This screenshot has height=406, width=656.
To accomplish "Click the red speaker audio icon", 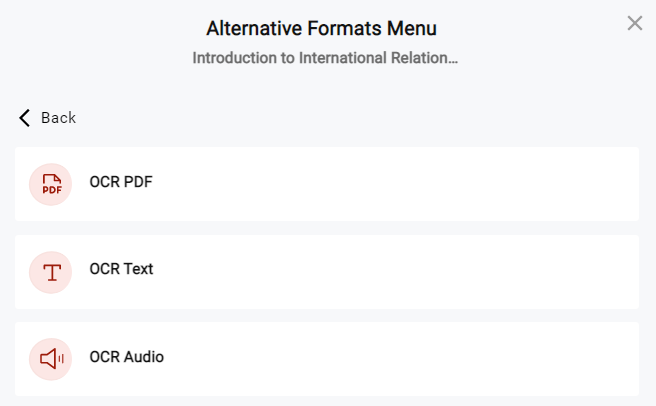I will 51,358.
